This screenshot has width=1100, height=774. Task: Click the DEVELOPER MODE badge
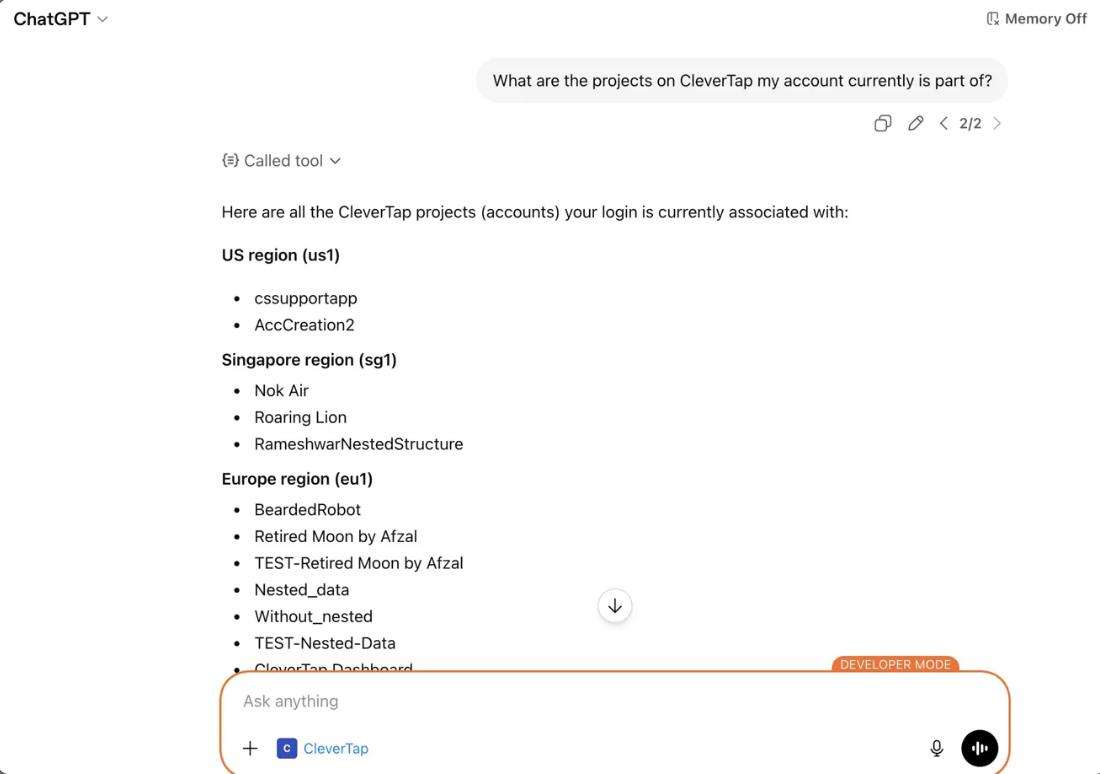[895, 665]
